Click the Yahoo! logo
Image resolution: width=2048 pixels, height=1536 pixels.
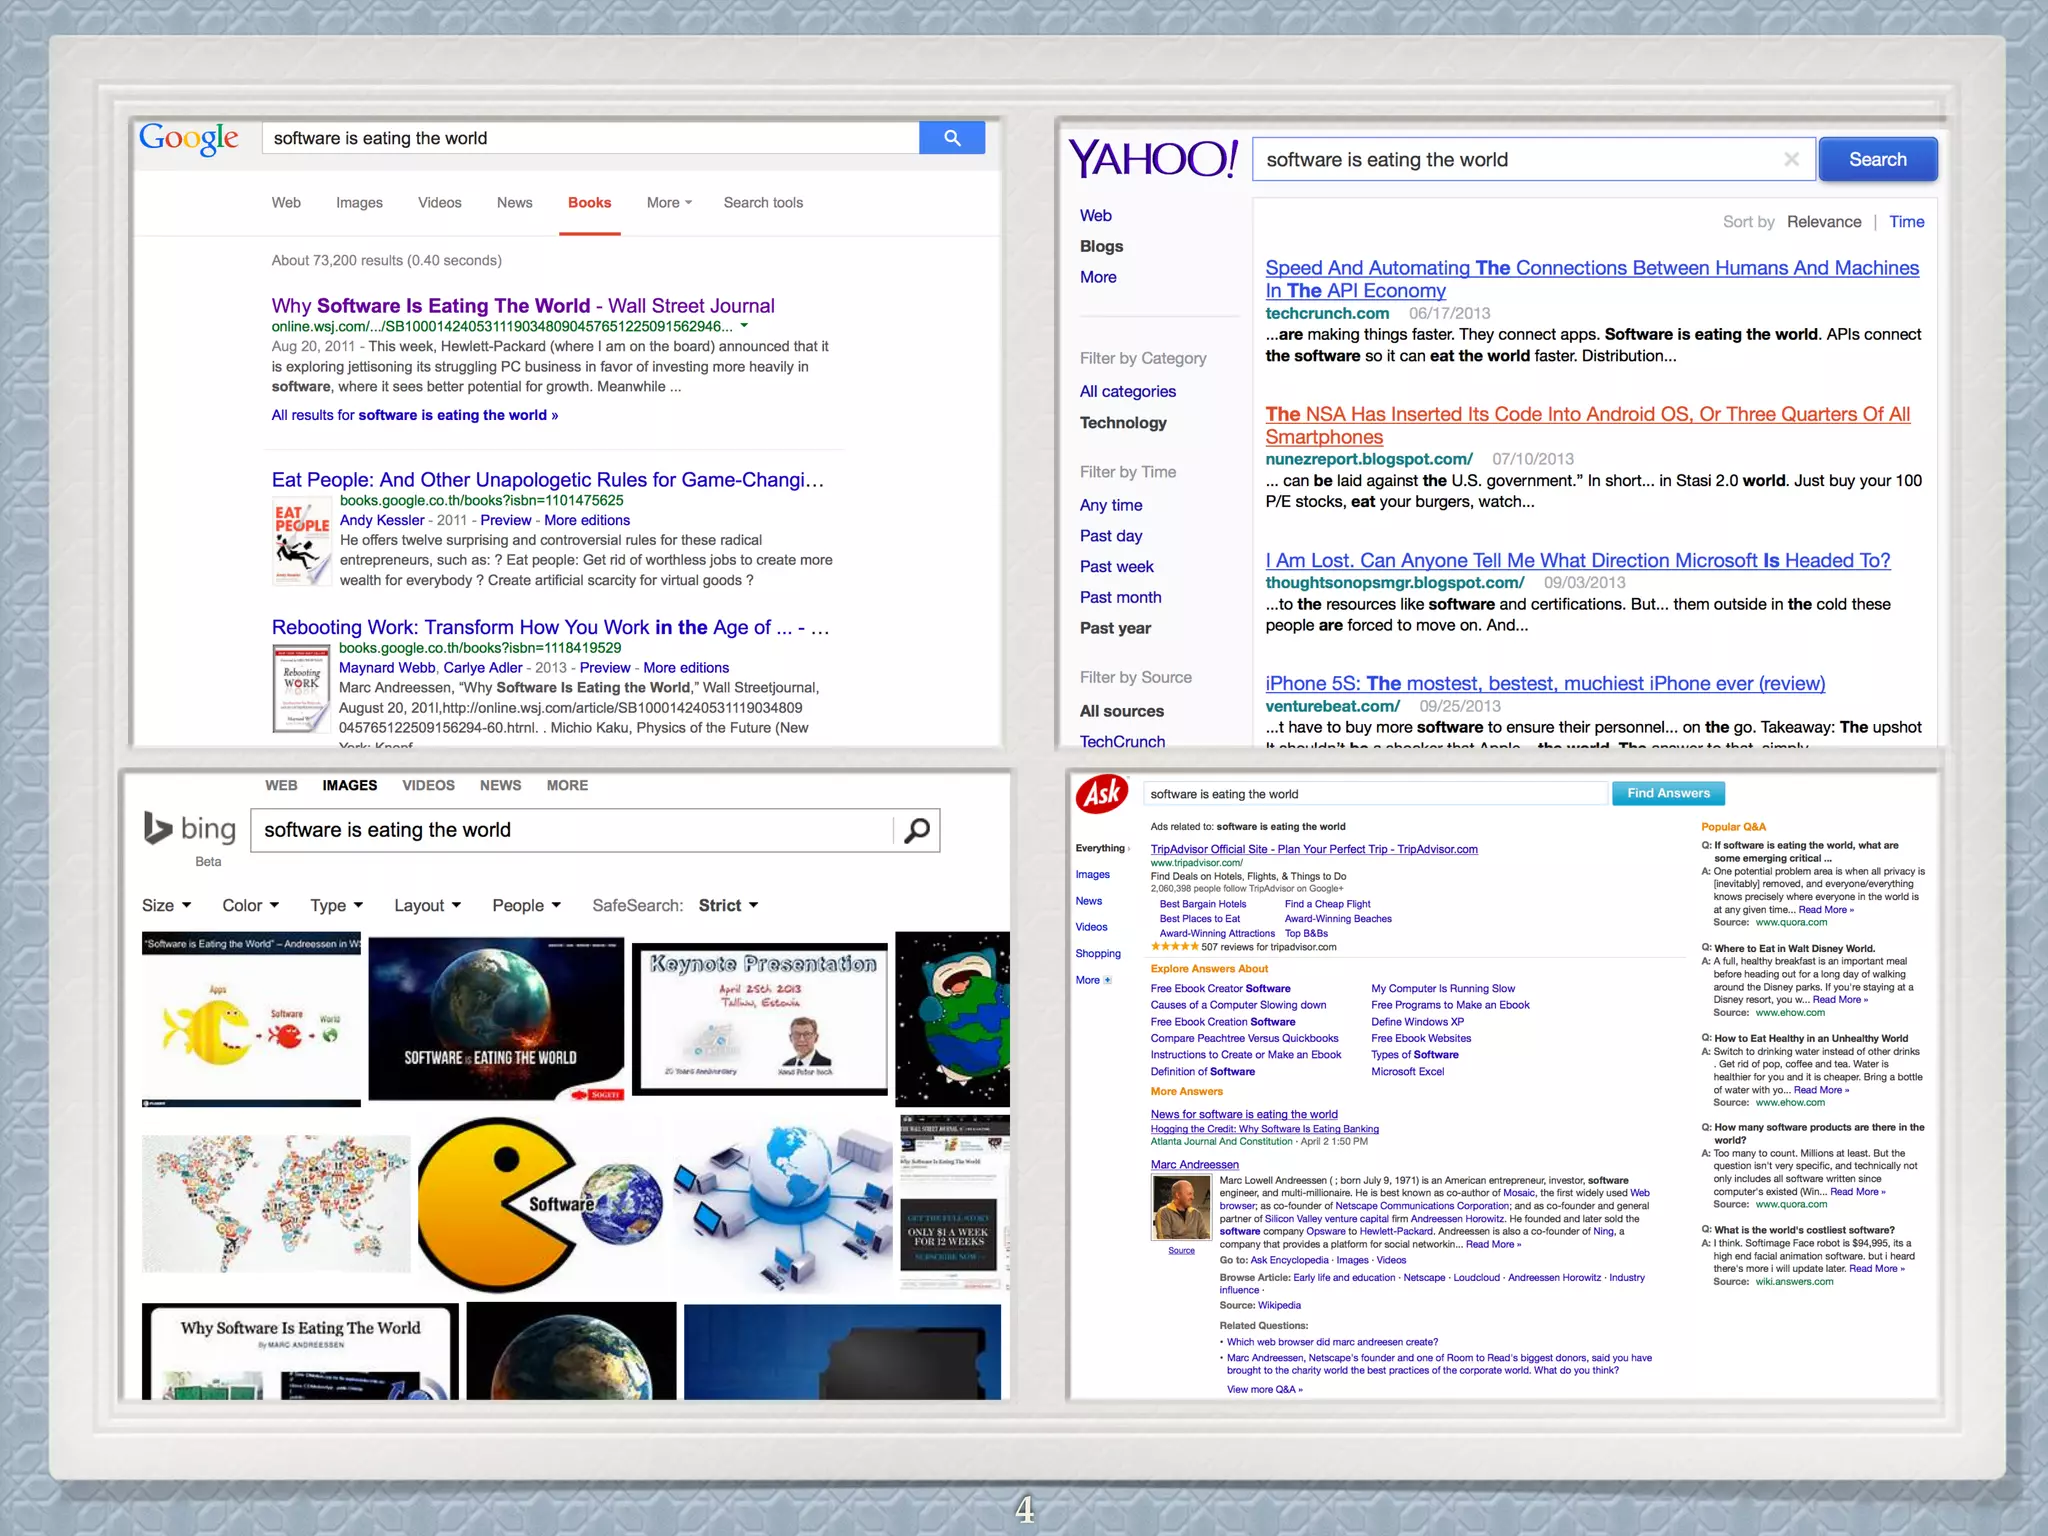[x=1152, y=159]
